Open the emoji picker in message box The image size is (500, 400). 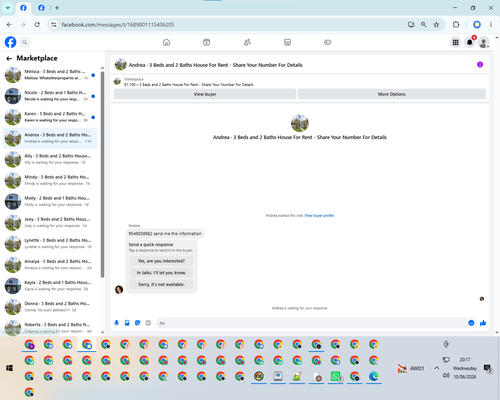click(x=471, y=323)
